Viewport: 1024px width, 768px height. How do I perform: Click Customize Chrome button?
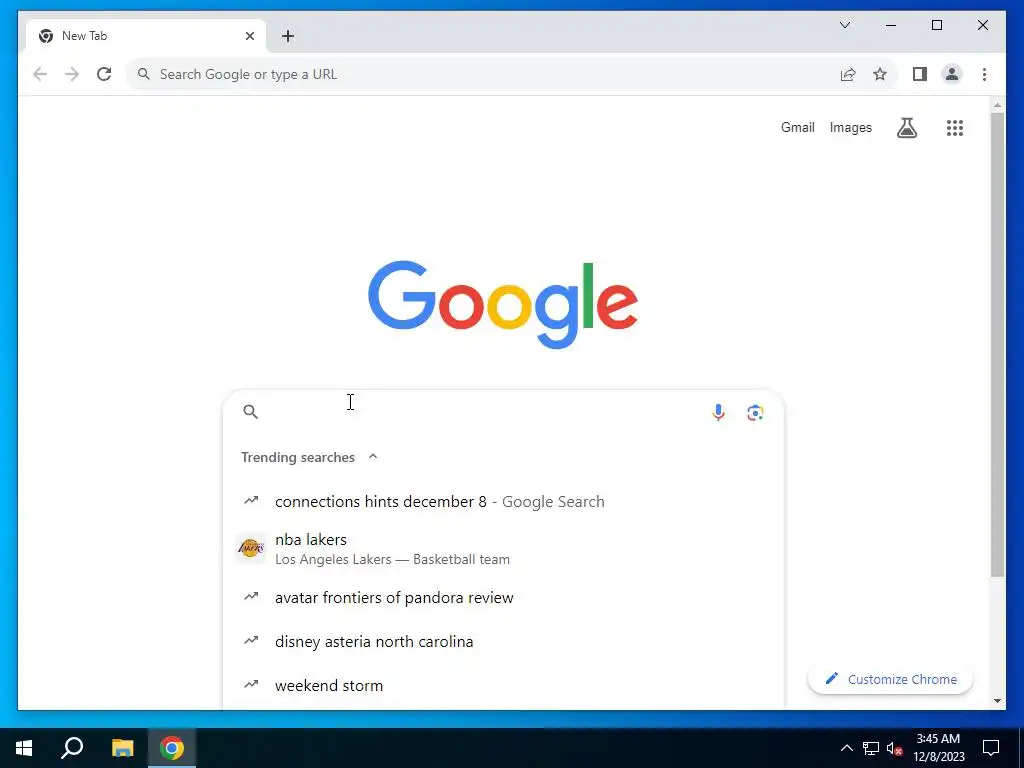tap(890, 679)
